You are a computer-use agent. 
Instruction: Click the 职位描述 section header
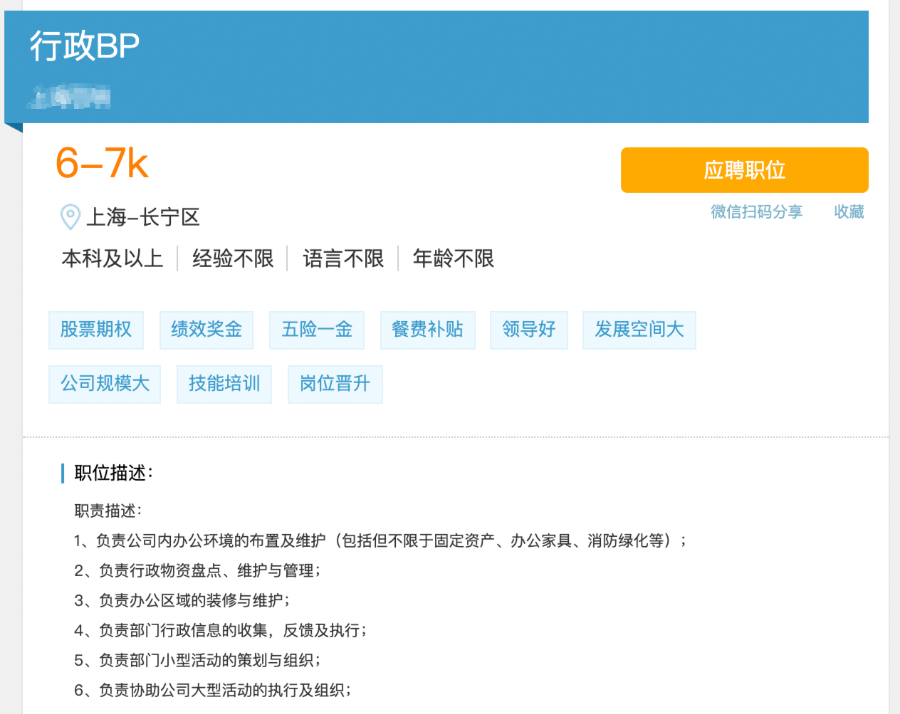[x=106, y=474]
